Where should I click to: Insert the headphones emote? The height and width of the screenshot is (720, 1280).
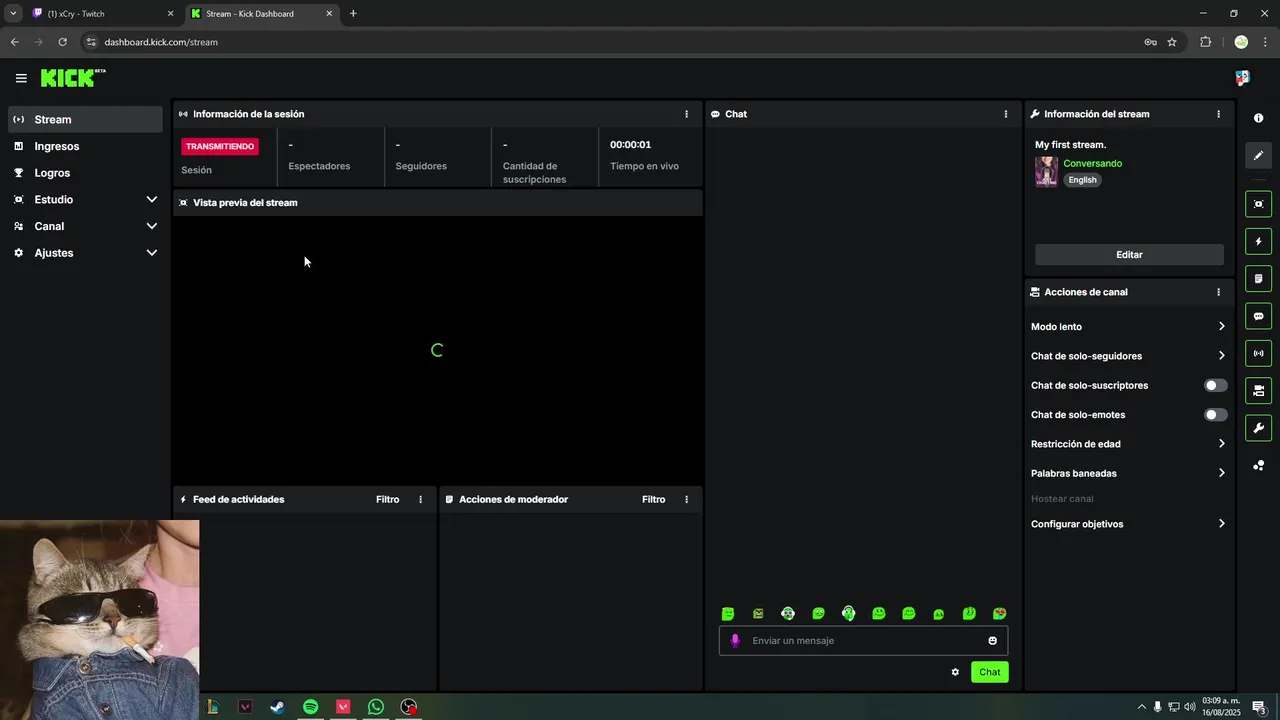(x=848, y=613)
